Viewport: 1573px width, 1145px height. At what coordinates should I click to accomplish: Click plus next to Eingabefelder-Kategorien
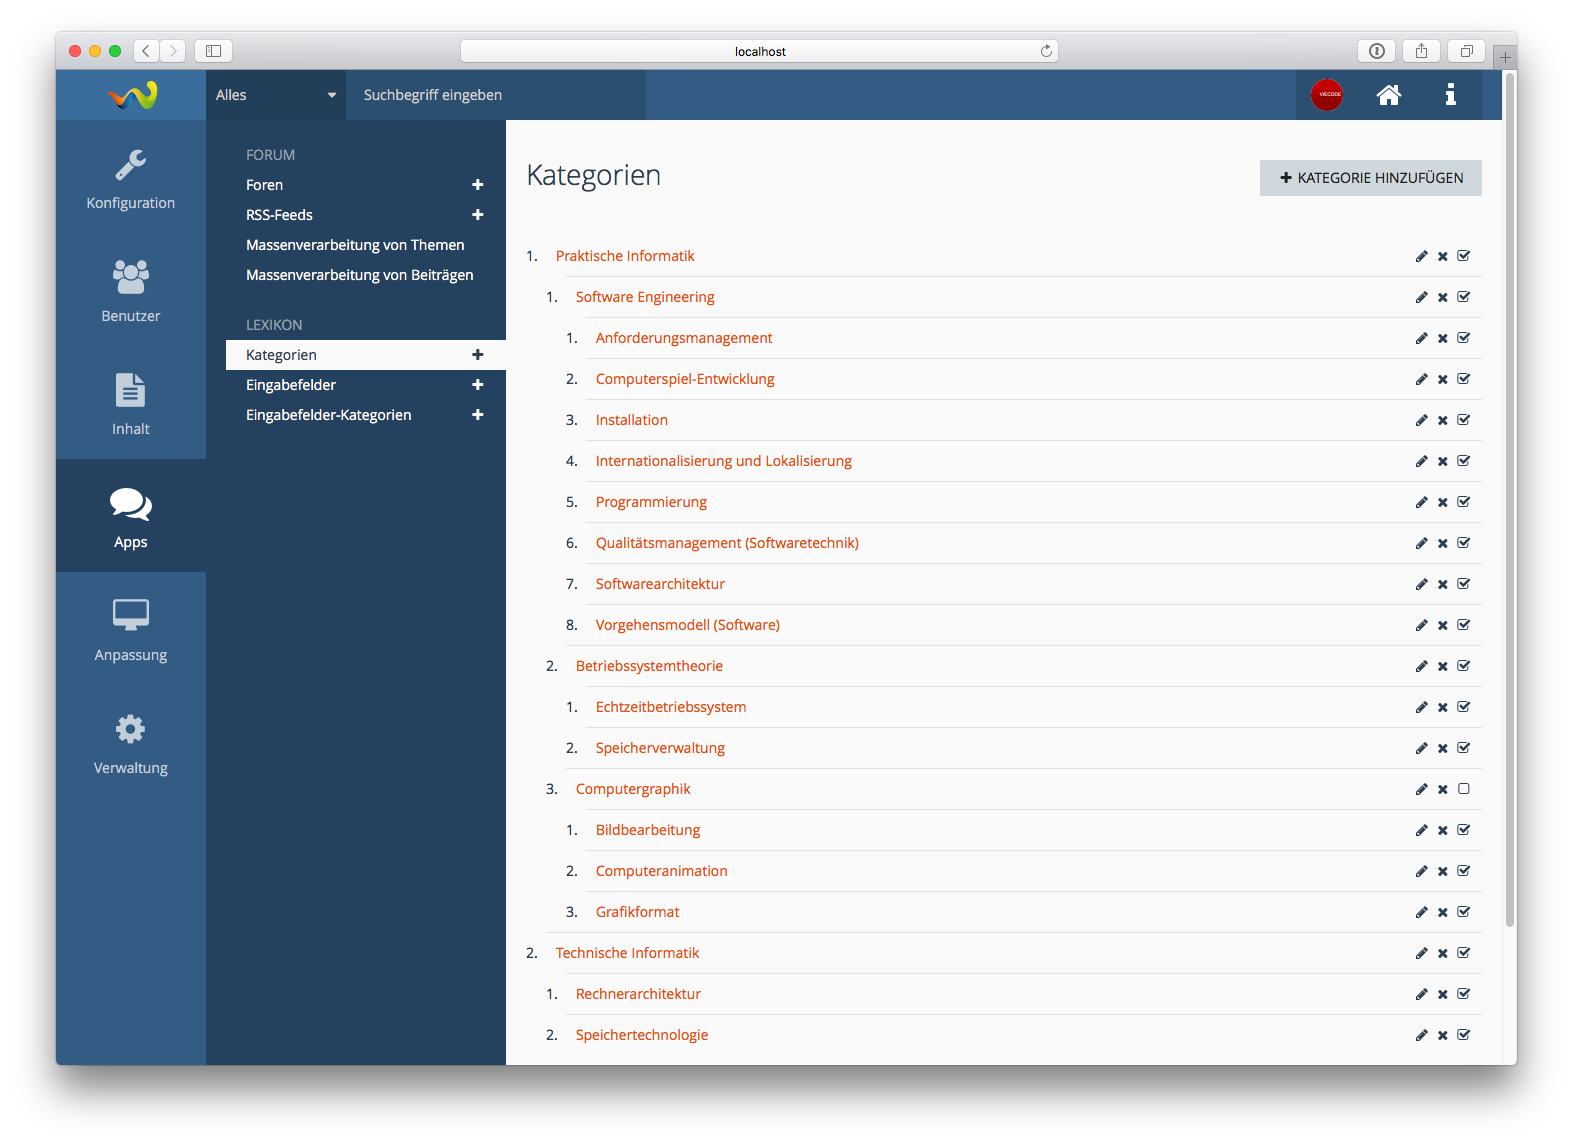(x=477, y=415)
